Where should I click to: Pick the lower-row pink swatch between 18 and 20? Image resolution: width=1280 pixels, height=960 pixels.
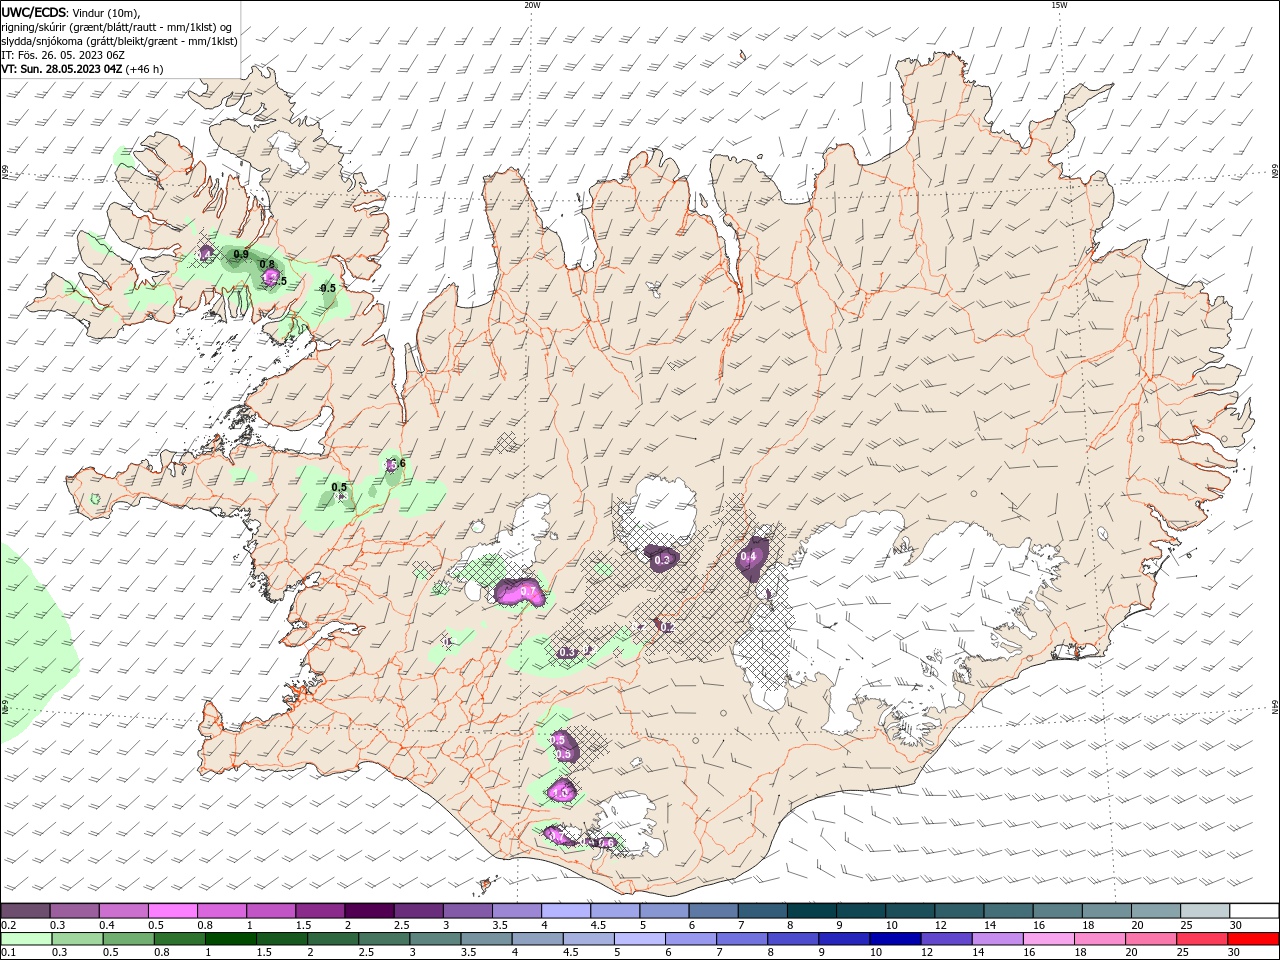click(1099, 939)
